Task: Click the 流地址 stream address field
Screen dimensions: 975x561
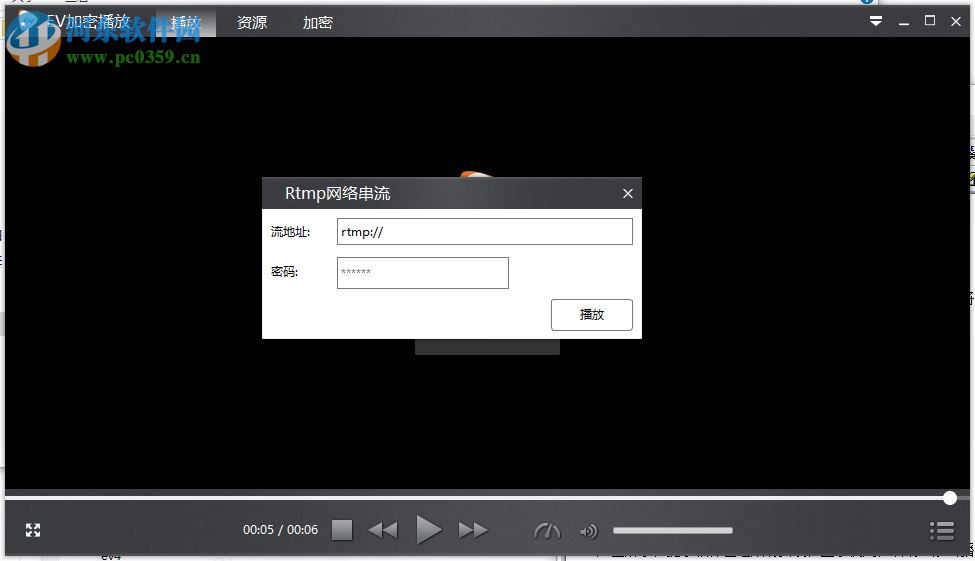Action: [x=484, y=231]
